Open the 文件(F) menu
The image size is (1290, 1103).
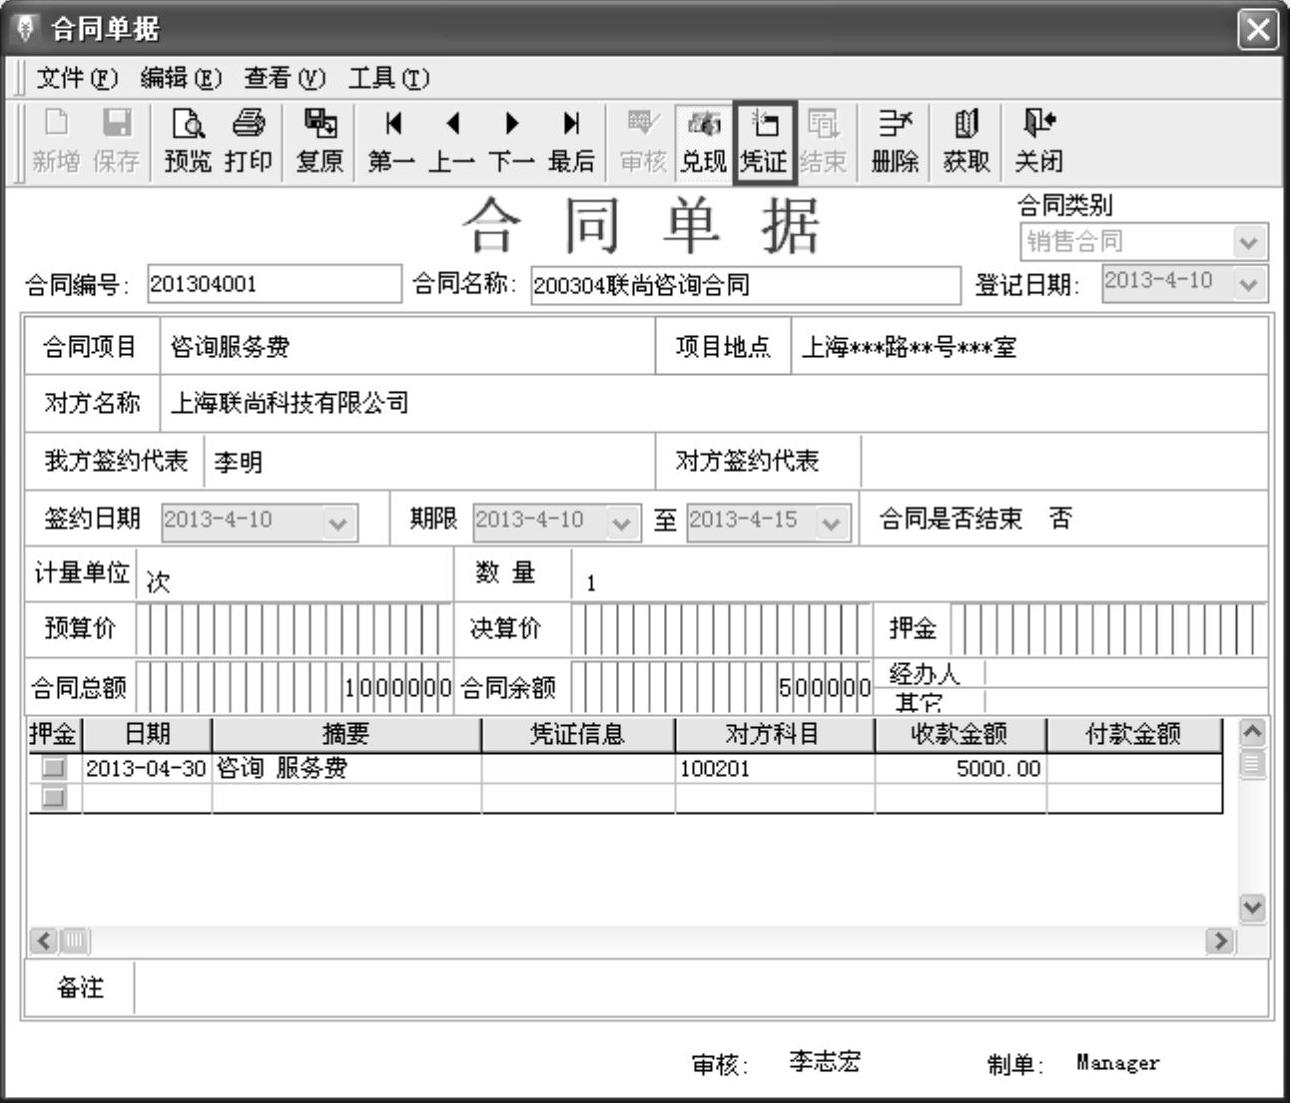[x=76, y=78]
